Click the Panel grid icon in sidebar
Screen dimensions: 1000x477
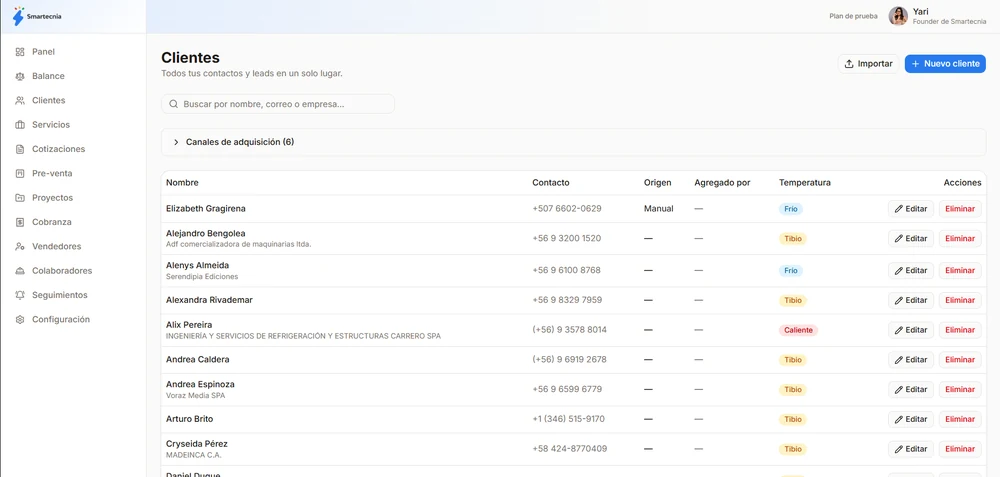(x=20, y=52)
